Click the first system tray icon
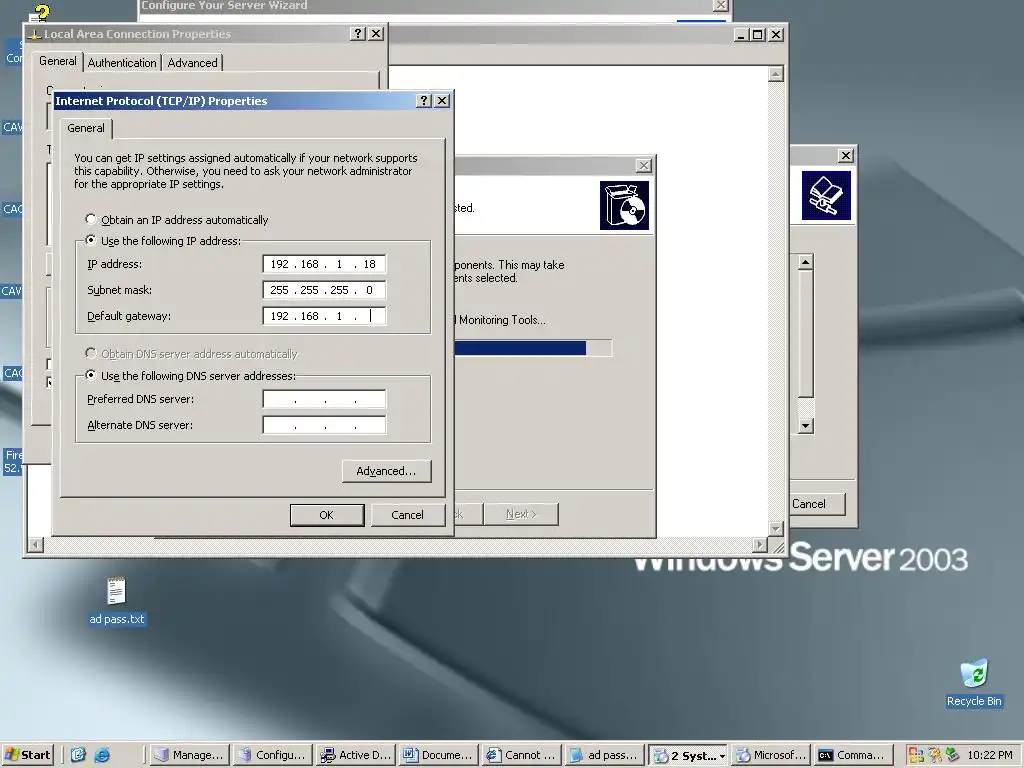 point(916,755)
